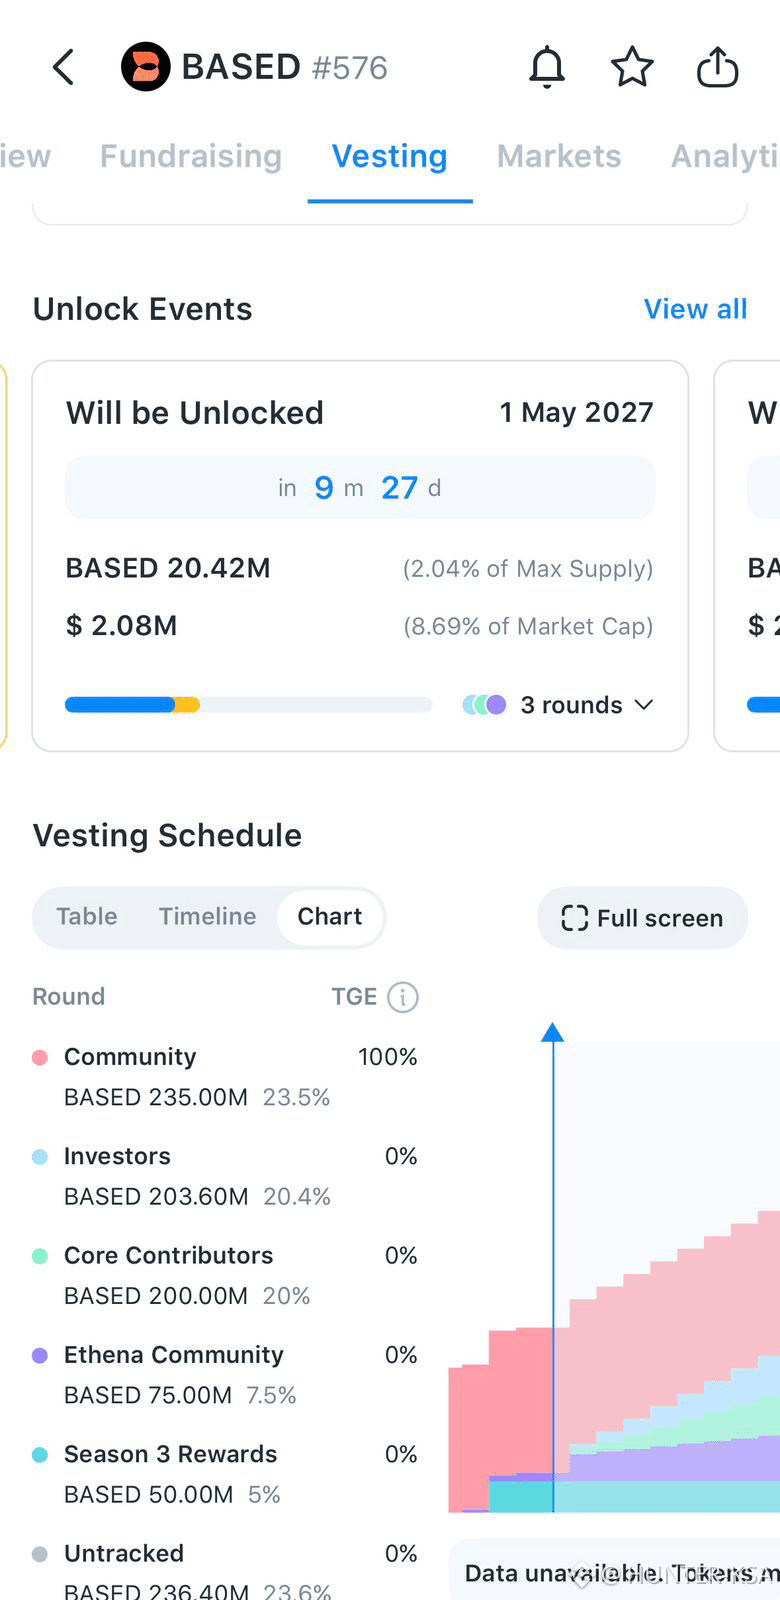Add BASED to favorites with star

632,68
